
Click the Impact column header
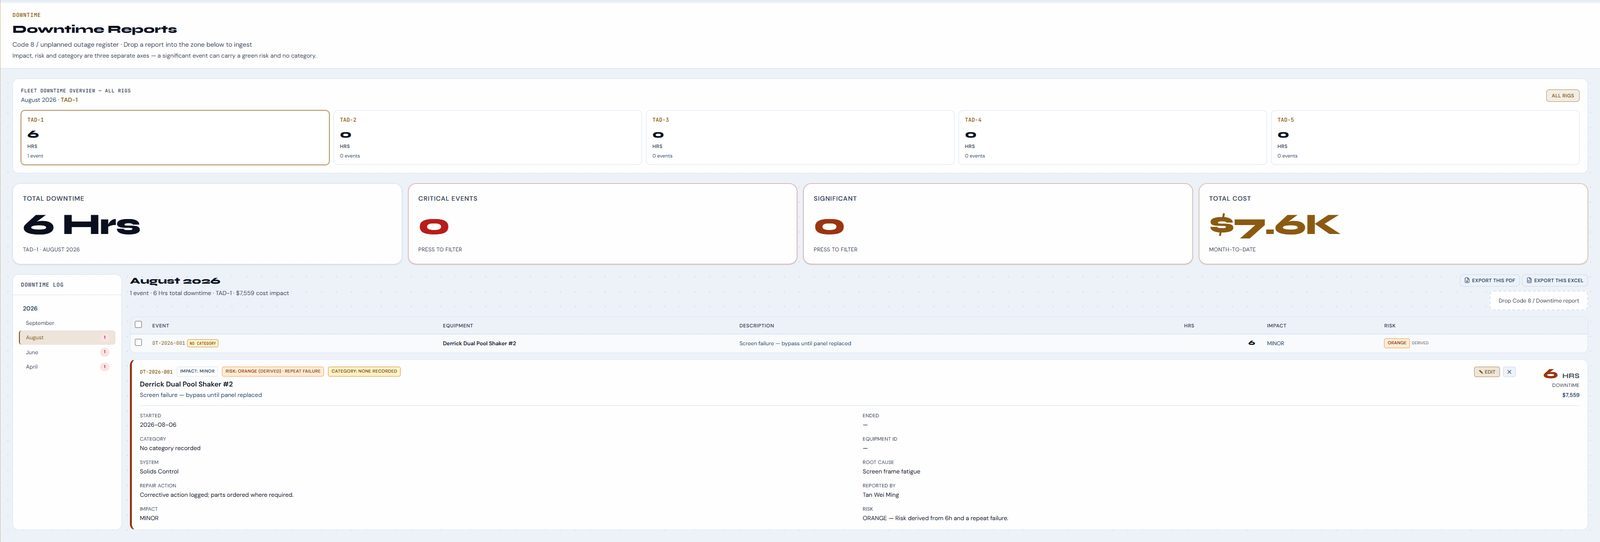pos(1276,326)
